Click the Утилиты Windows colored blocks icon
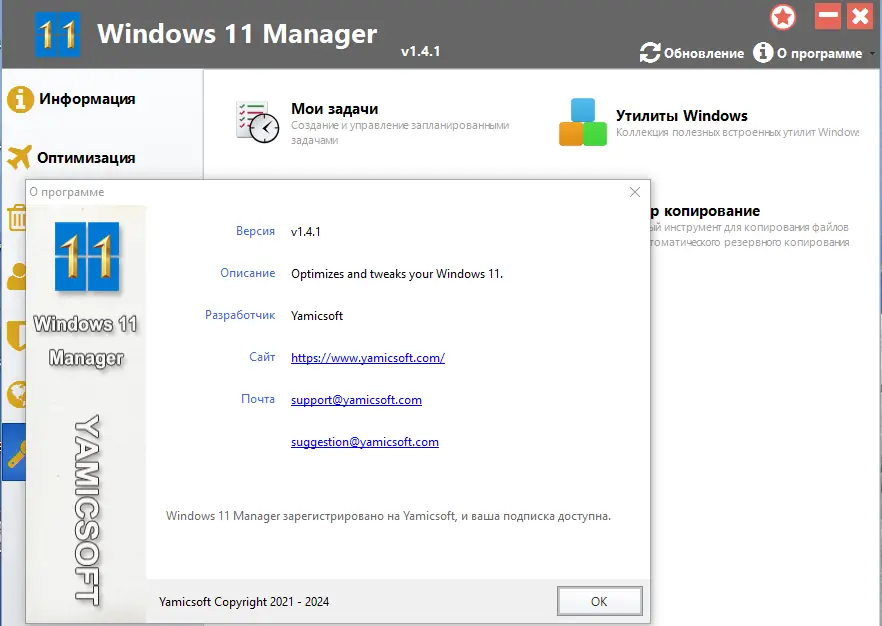 (x=583, y=122)
